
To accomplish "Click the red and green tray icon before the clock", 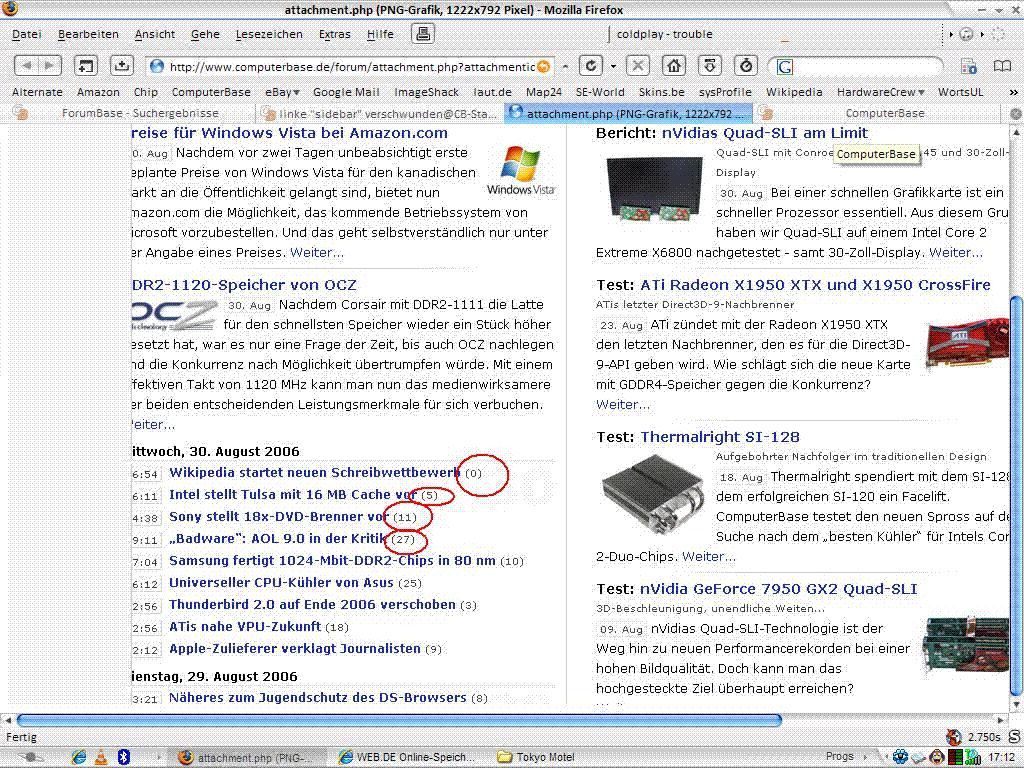I will pyautogui.click(x=955, y=757).
